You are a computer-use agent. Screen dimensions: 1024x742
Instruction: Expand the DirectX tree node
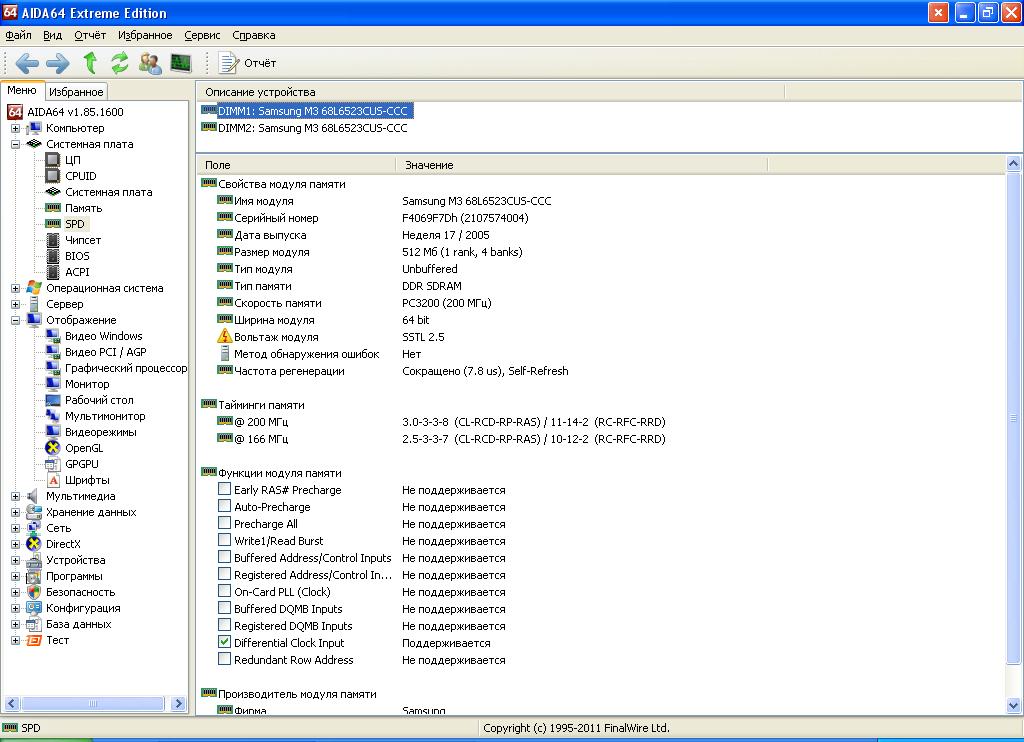click(x=16, y=544)
